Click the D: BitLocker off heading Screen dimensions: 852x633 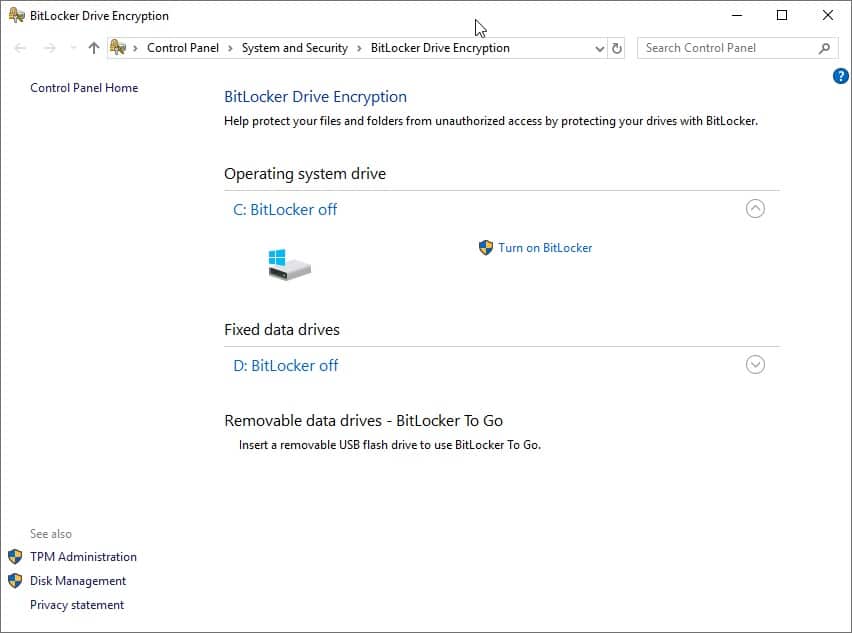coord(286,365)
